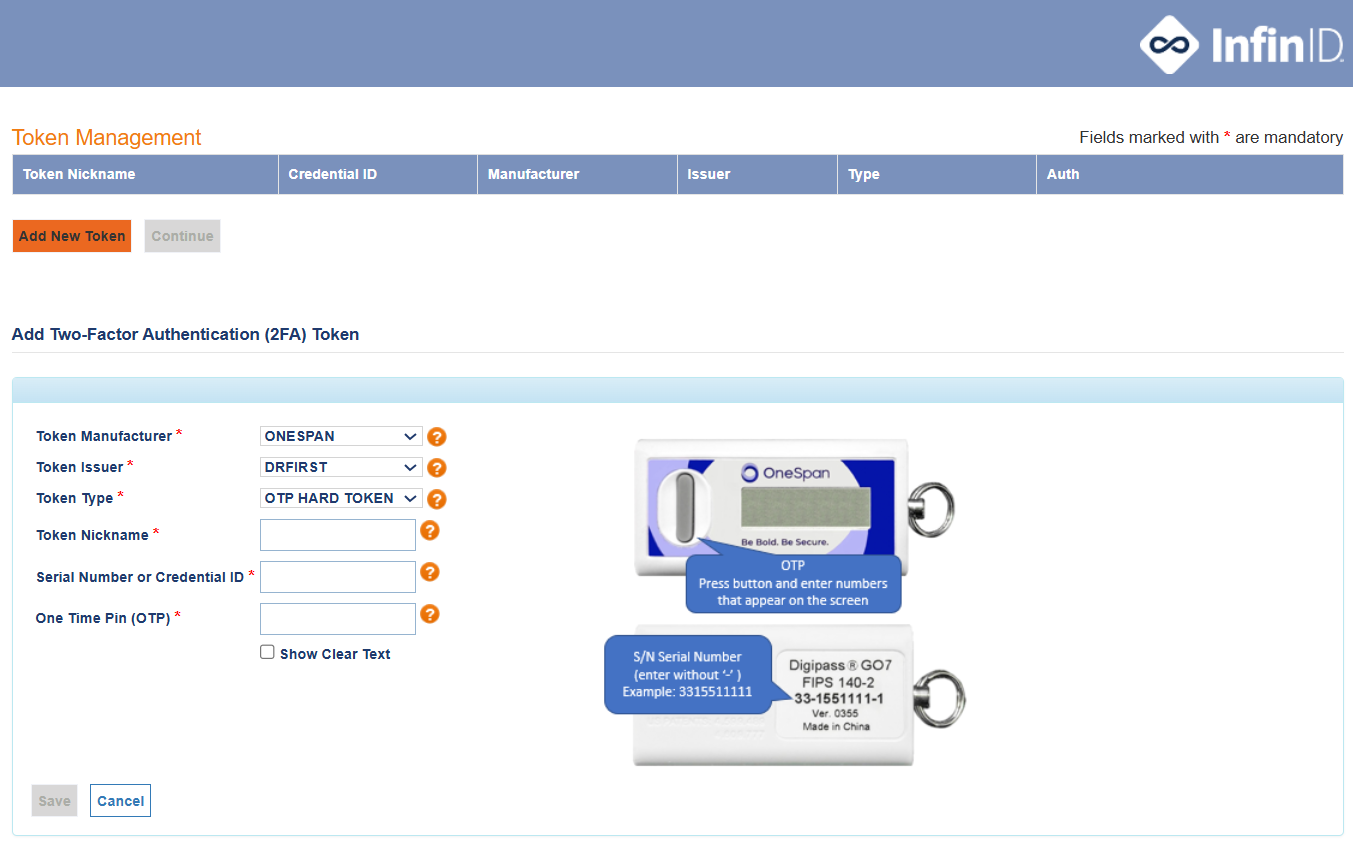Click the One Time Pin input field
This screenshot has width=1353, height=843.
coord(337,619)
